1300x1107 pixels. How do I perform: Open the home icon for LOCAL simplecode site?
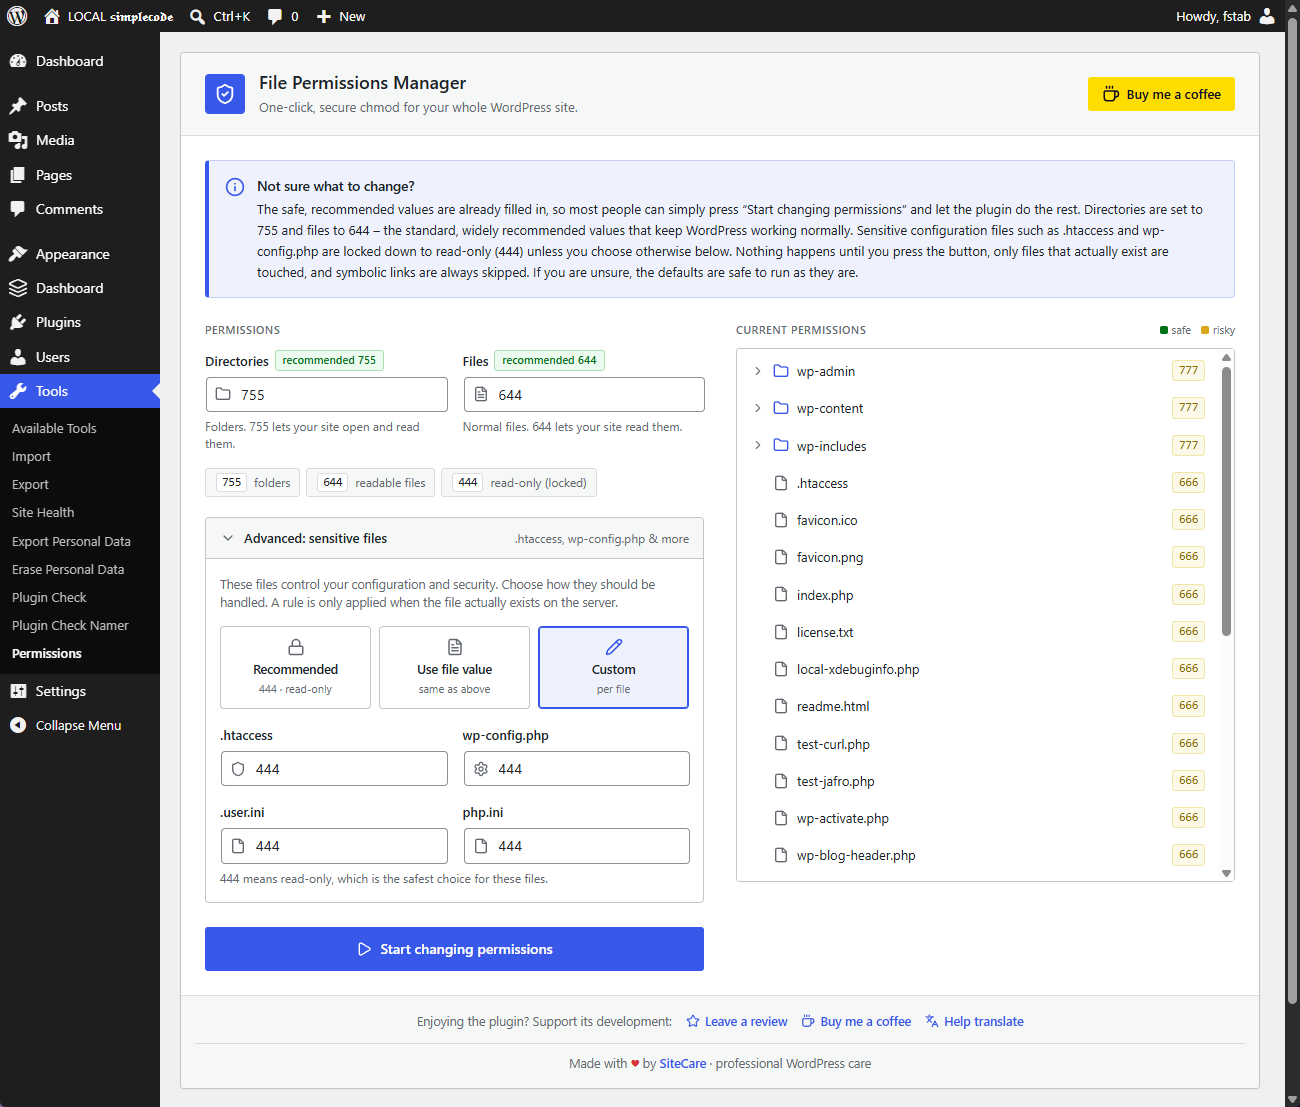point(52,16)
